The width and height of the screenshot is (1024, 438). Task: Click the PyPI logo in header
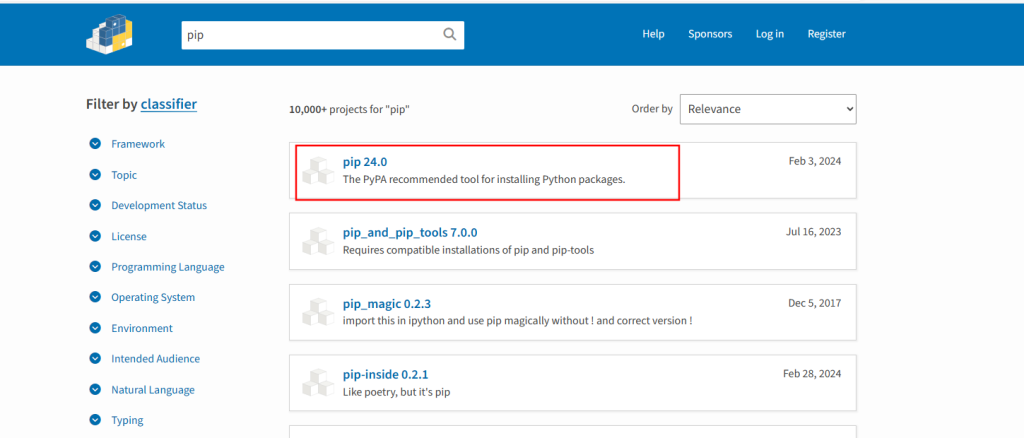click(110, 33)
